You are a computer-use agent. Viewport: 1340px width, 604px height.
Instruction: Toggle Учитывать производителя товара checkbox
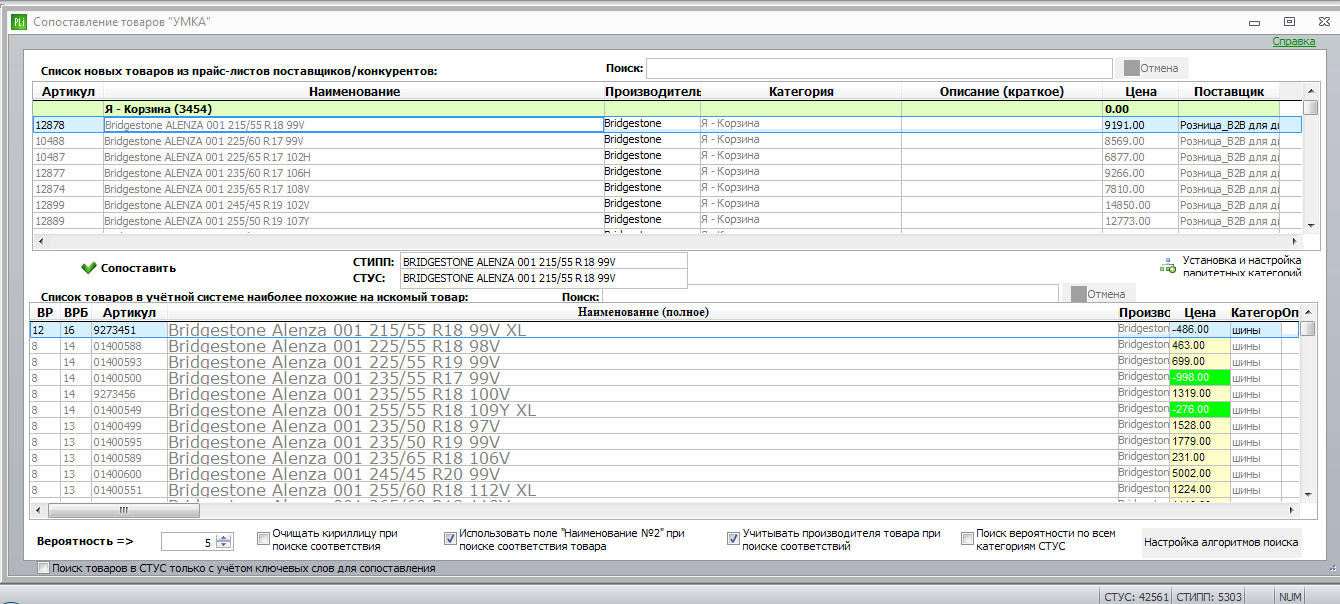point(734,539)
